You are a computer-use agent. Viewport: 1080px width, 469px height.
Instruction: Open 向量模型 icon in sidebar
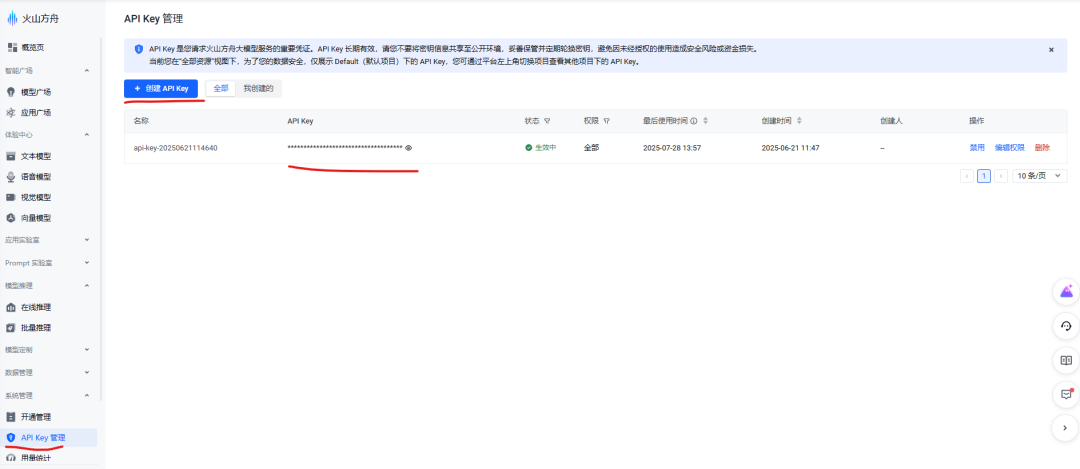[11, 218]
